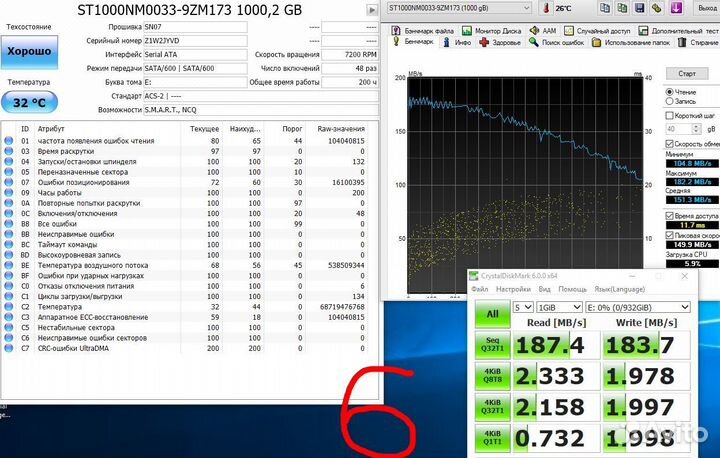This screenshot has height=458, width=720.
Task: Click the Случайный доступ tab icon
Action: click(568, 31)
